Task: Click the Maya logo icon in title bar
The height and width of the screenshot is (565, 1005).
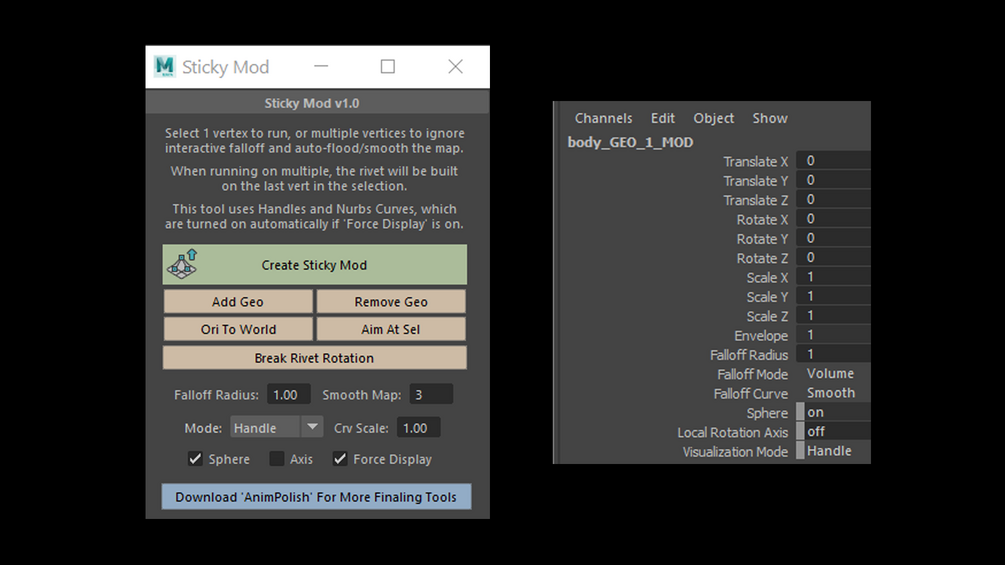Action: point(165,67)
